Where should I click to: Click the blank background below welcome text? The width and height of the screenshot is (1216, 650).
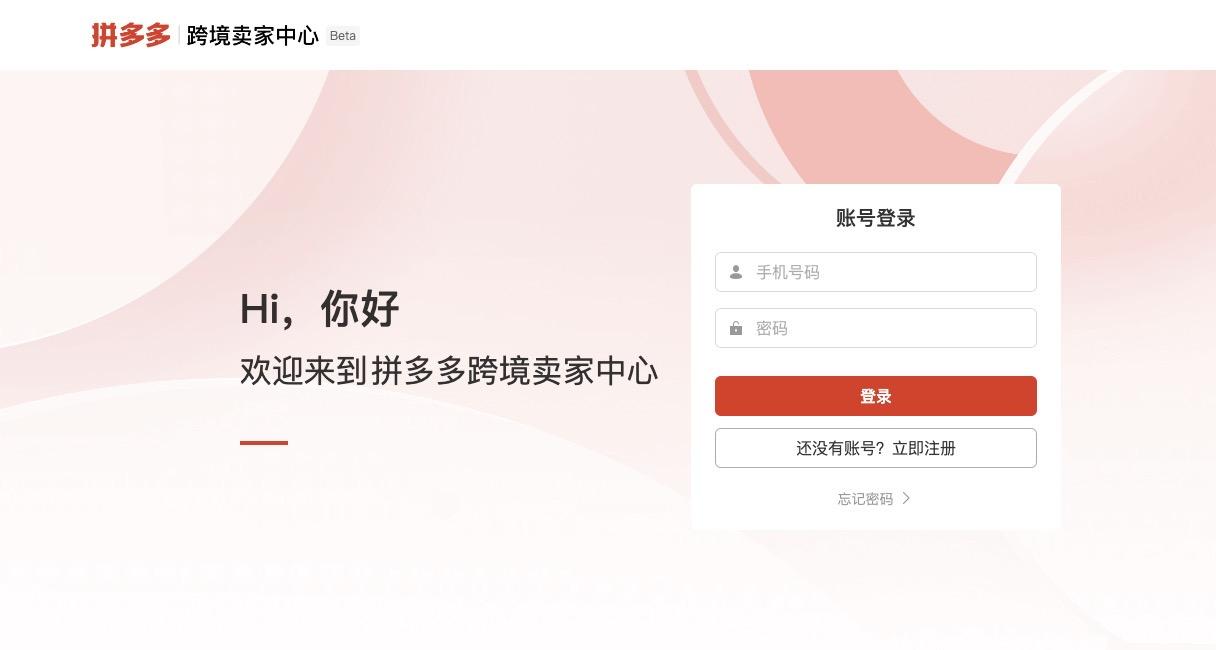point(400,540)
